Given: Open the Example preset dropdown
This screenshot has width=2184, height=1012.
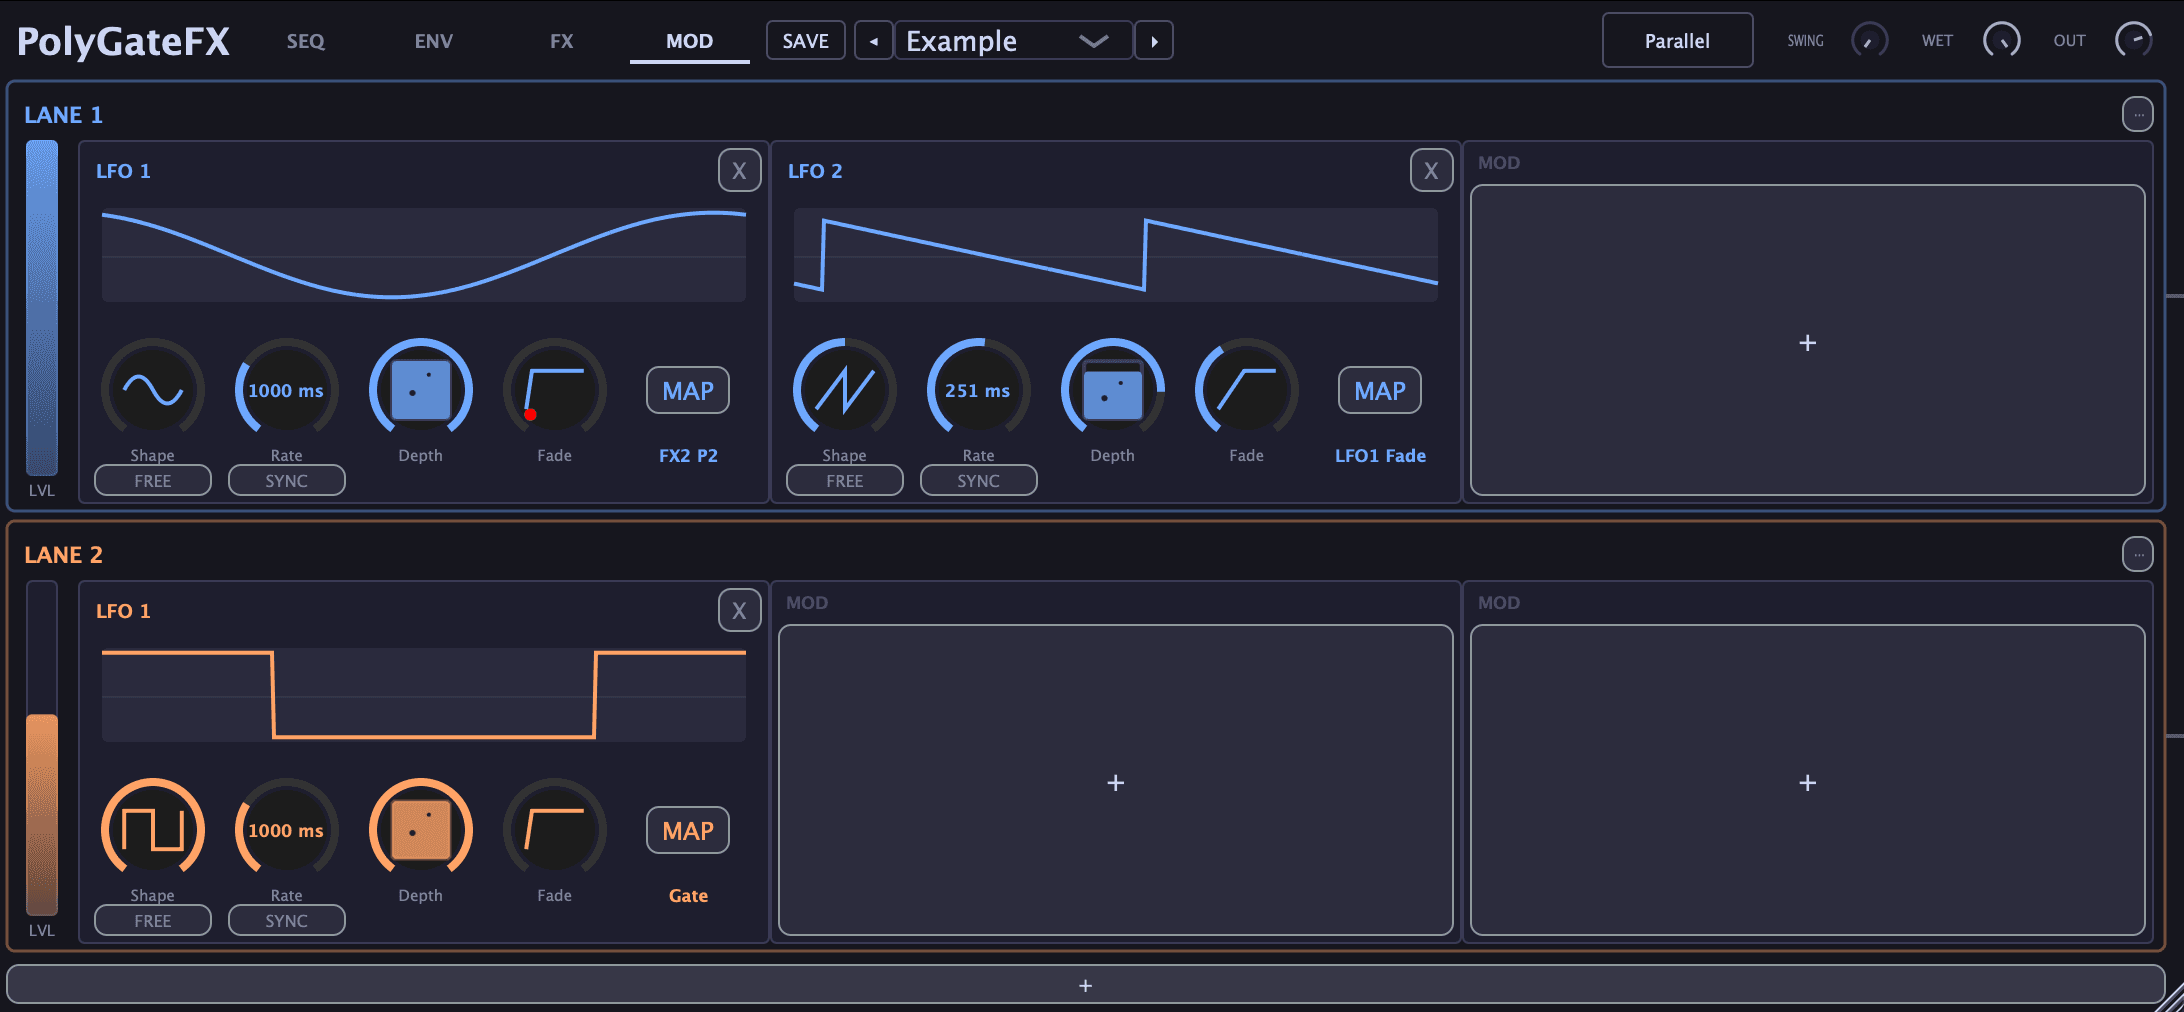Looking at the screenshot, I should pos(1013,41).
